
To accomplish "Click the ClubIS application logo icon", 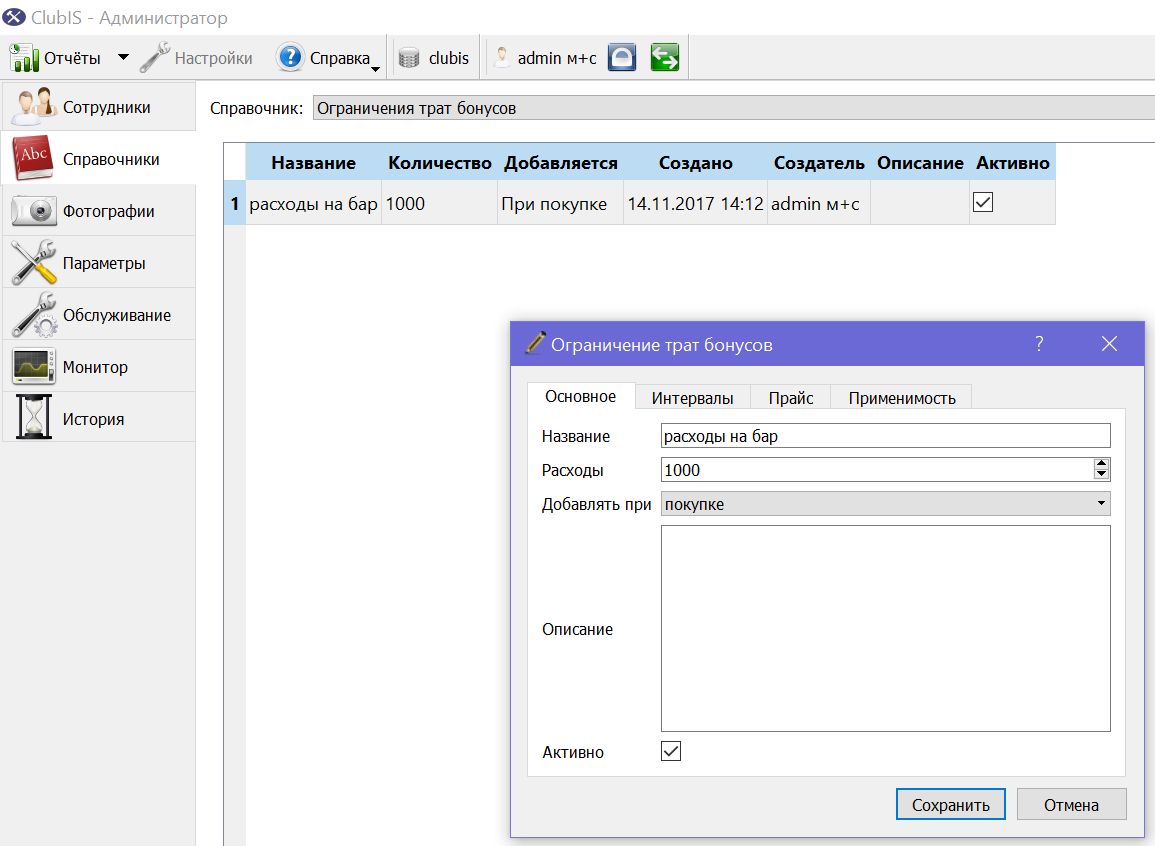I will pos(14,17).
